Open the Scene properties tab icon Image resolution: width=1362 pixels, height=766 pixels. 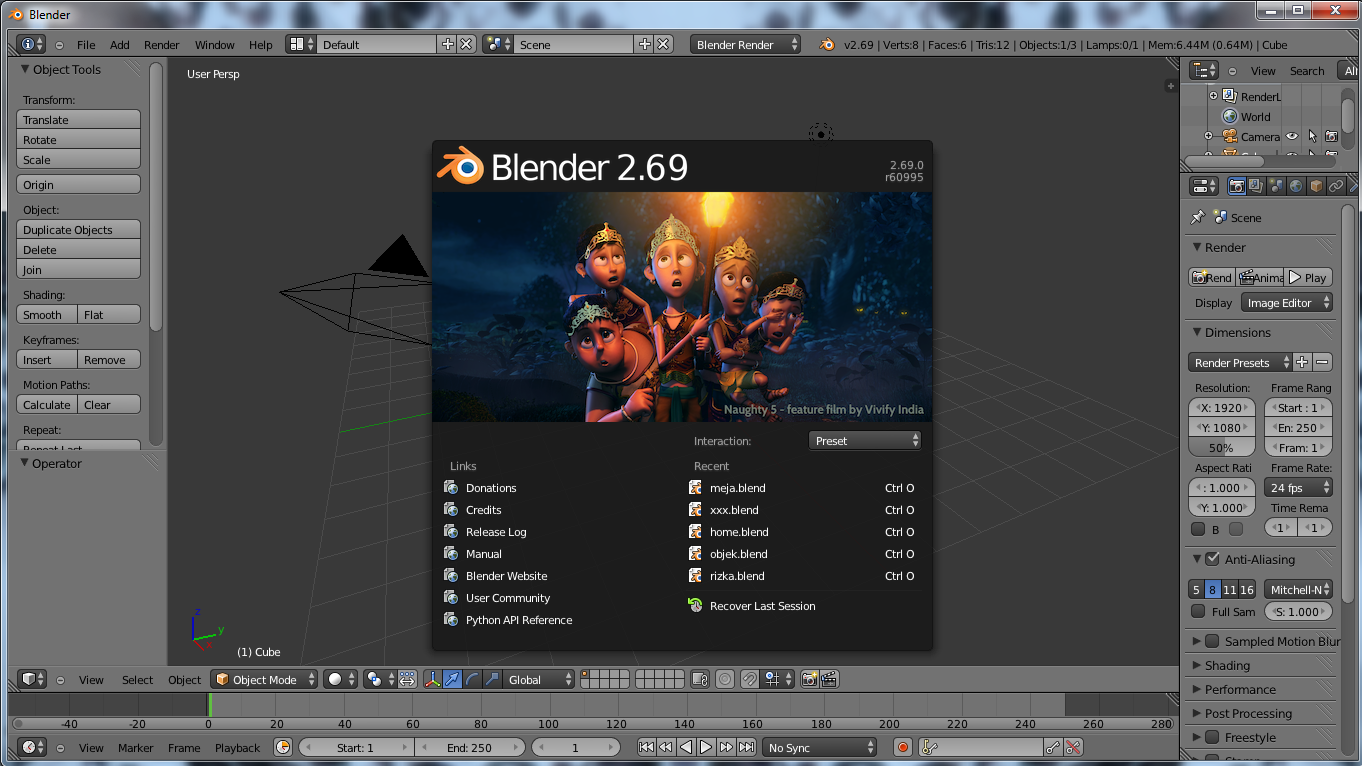click(x=1276, y=186)
